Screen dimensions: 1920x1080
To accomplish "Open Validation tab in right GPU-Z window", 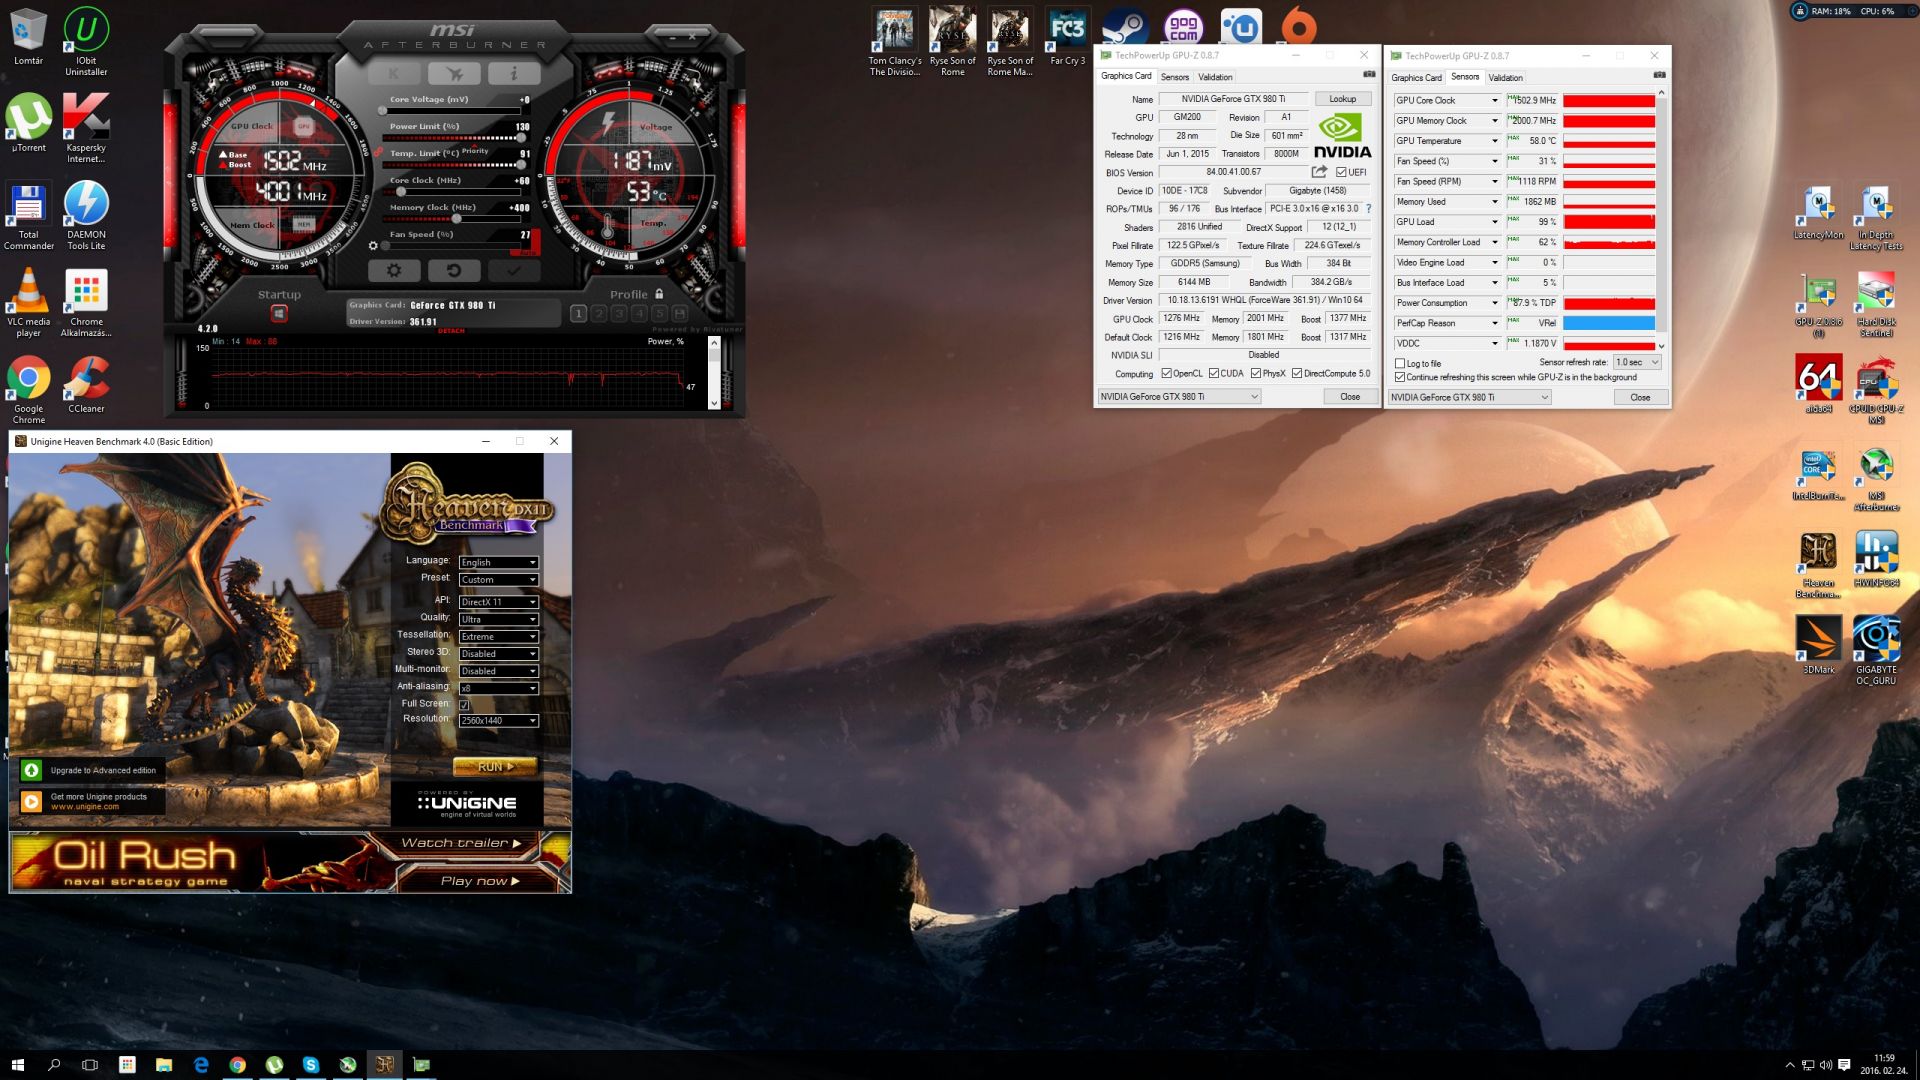I will click(1505, 78).
